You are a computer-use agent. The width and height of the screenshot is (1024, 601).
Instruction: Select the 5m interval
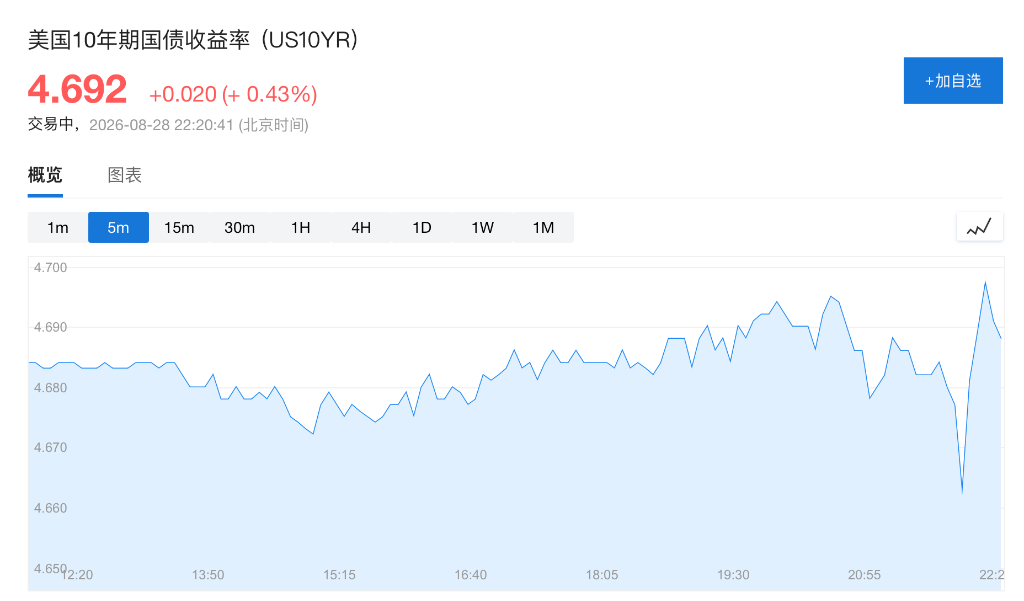(118, 227)
